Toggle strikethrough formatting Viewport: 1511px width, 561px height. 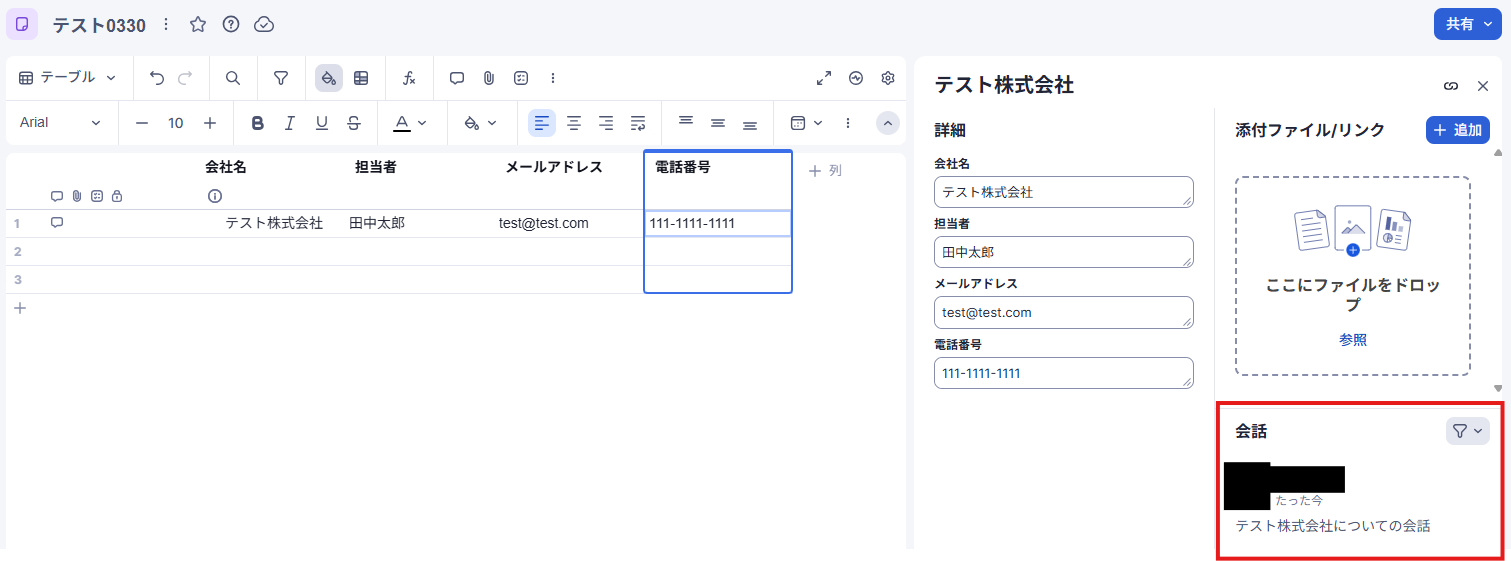click(x=353, y=123)
